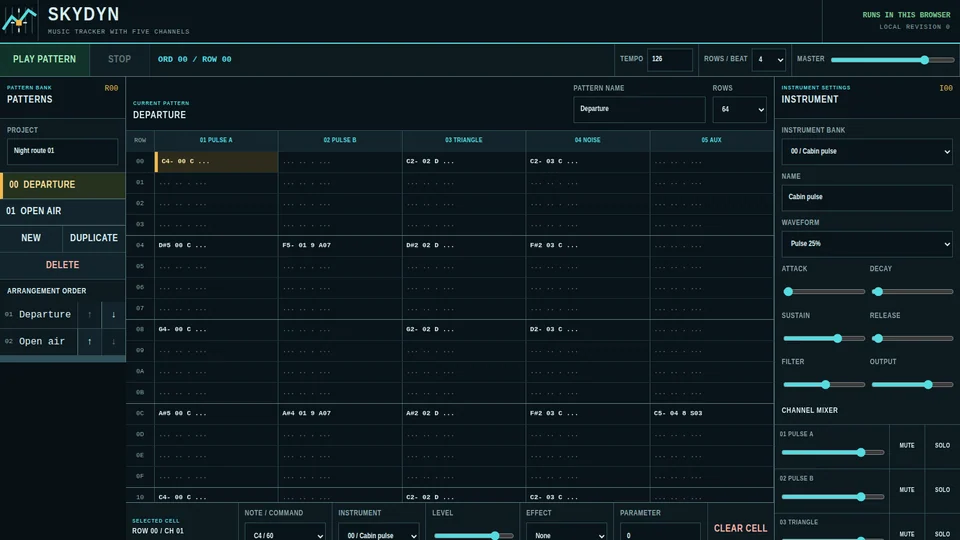Click the Stop button
The image size is (960, 540).
(119, 59)
